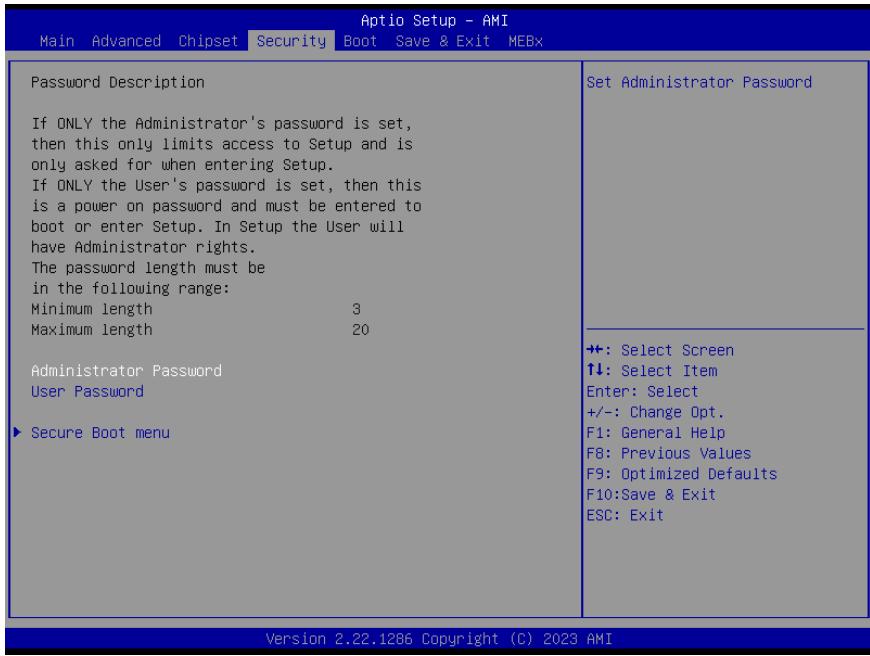Click the F9: Optimized Defaults hint
The width and height of the screenshot is (870, 656).
(682, 473)
